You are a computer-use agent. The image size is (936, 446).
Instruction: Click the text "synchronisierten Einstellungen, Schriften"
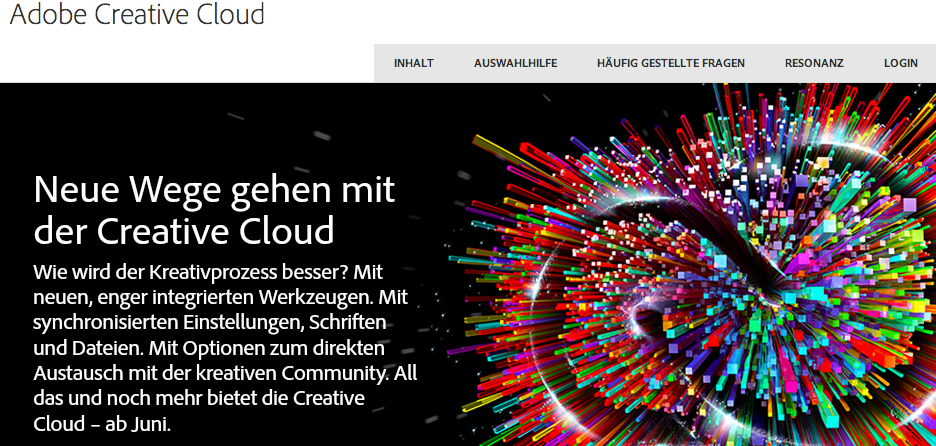coord(210,323)
